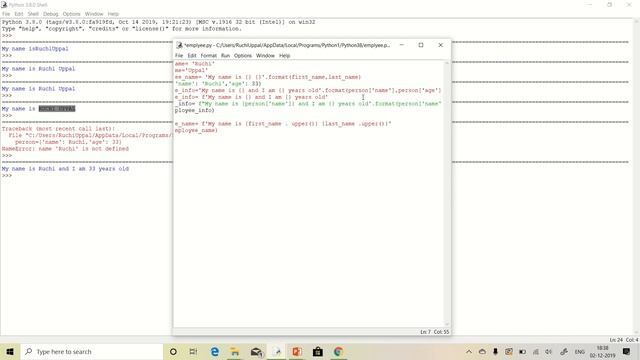Click 'My name is Ruchi and I am 33 years old' output
640x360 pixels.
click(x=65, y=169)
